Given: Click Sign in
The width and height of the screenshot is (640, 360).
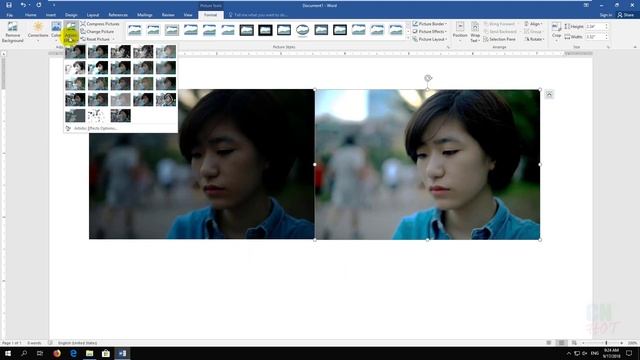Looking at the screenshot, I should 606,15.
